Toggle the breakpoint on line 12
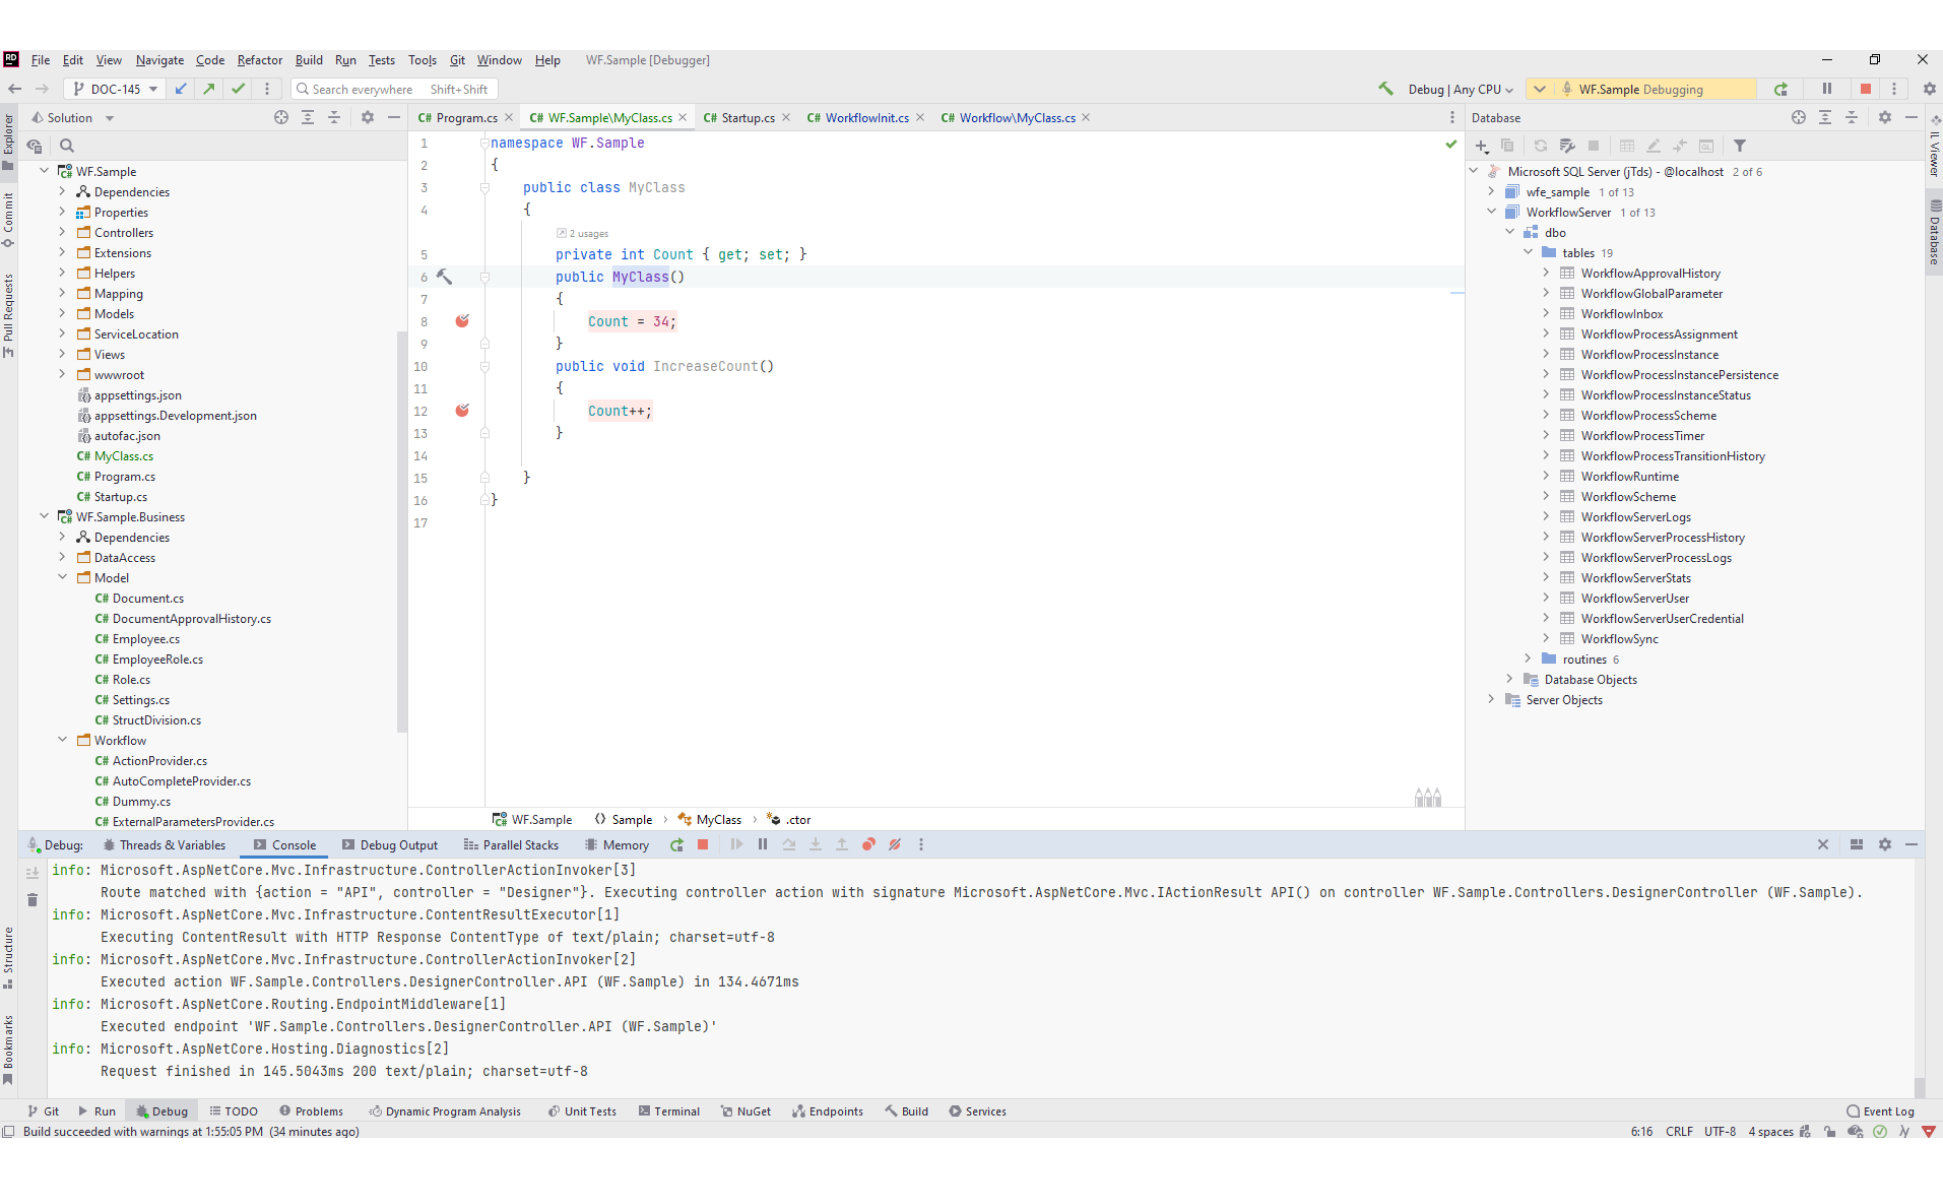This screenshot has width=1943, height=1188. coord(462,410)
